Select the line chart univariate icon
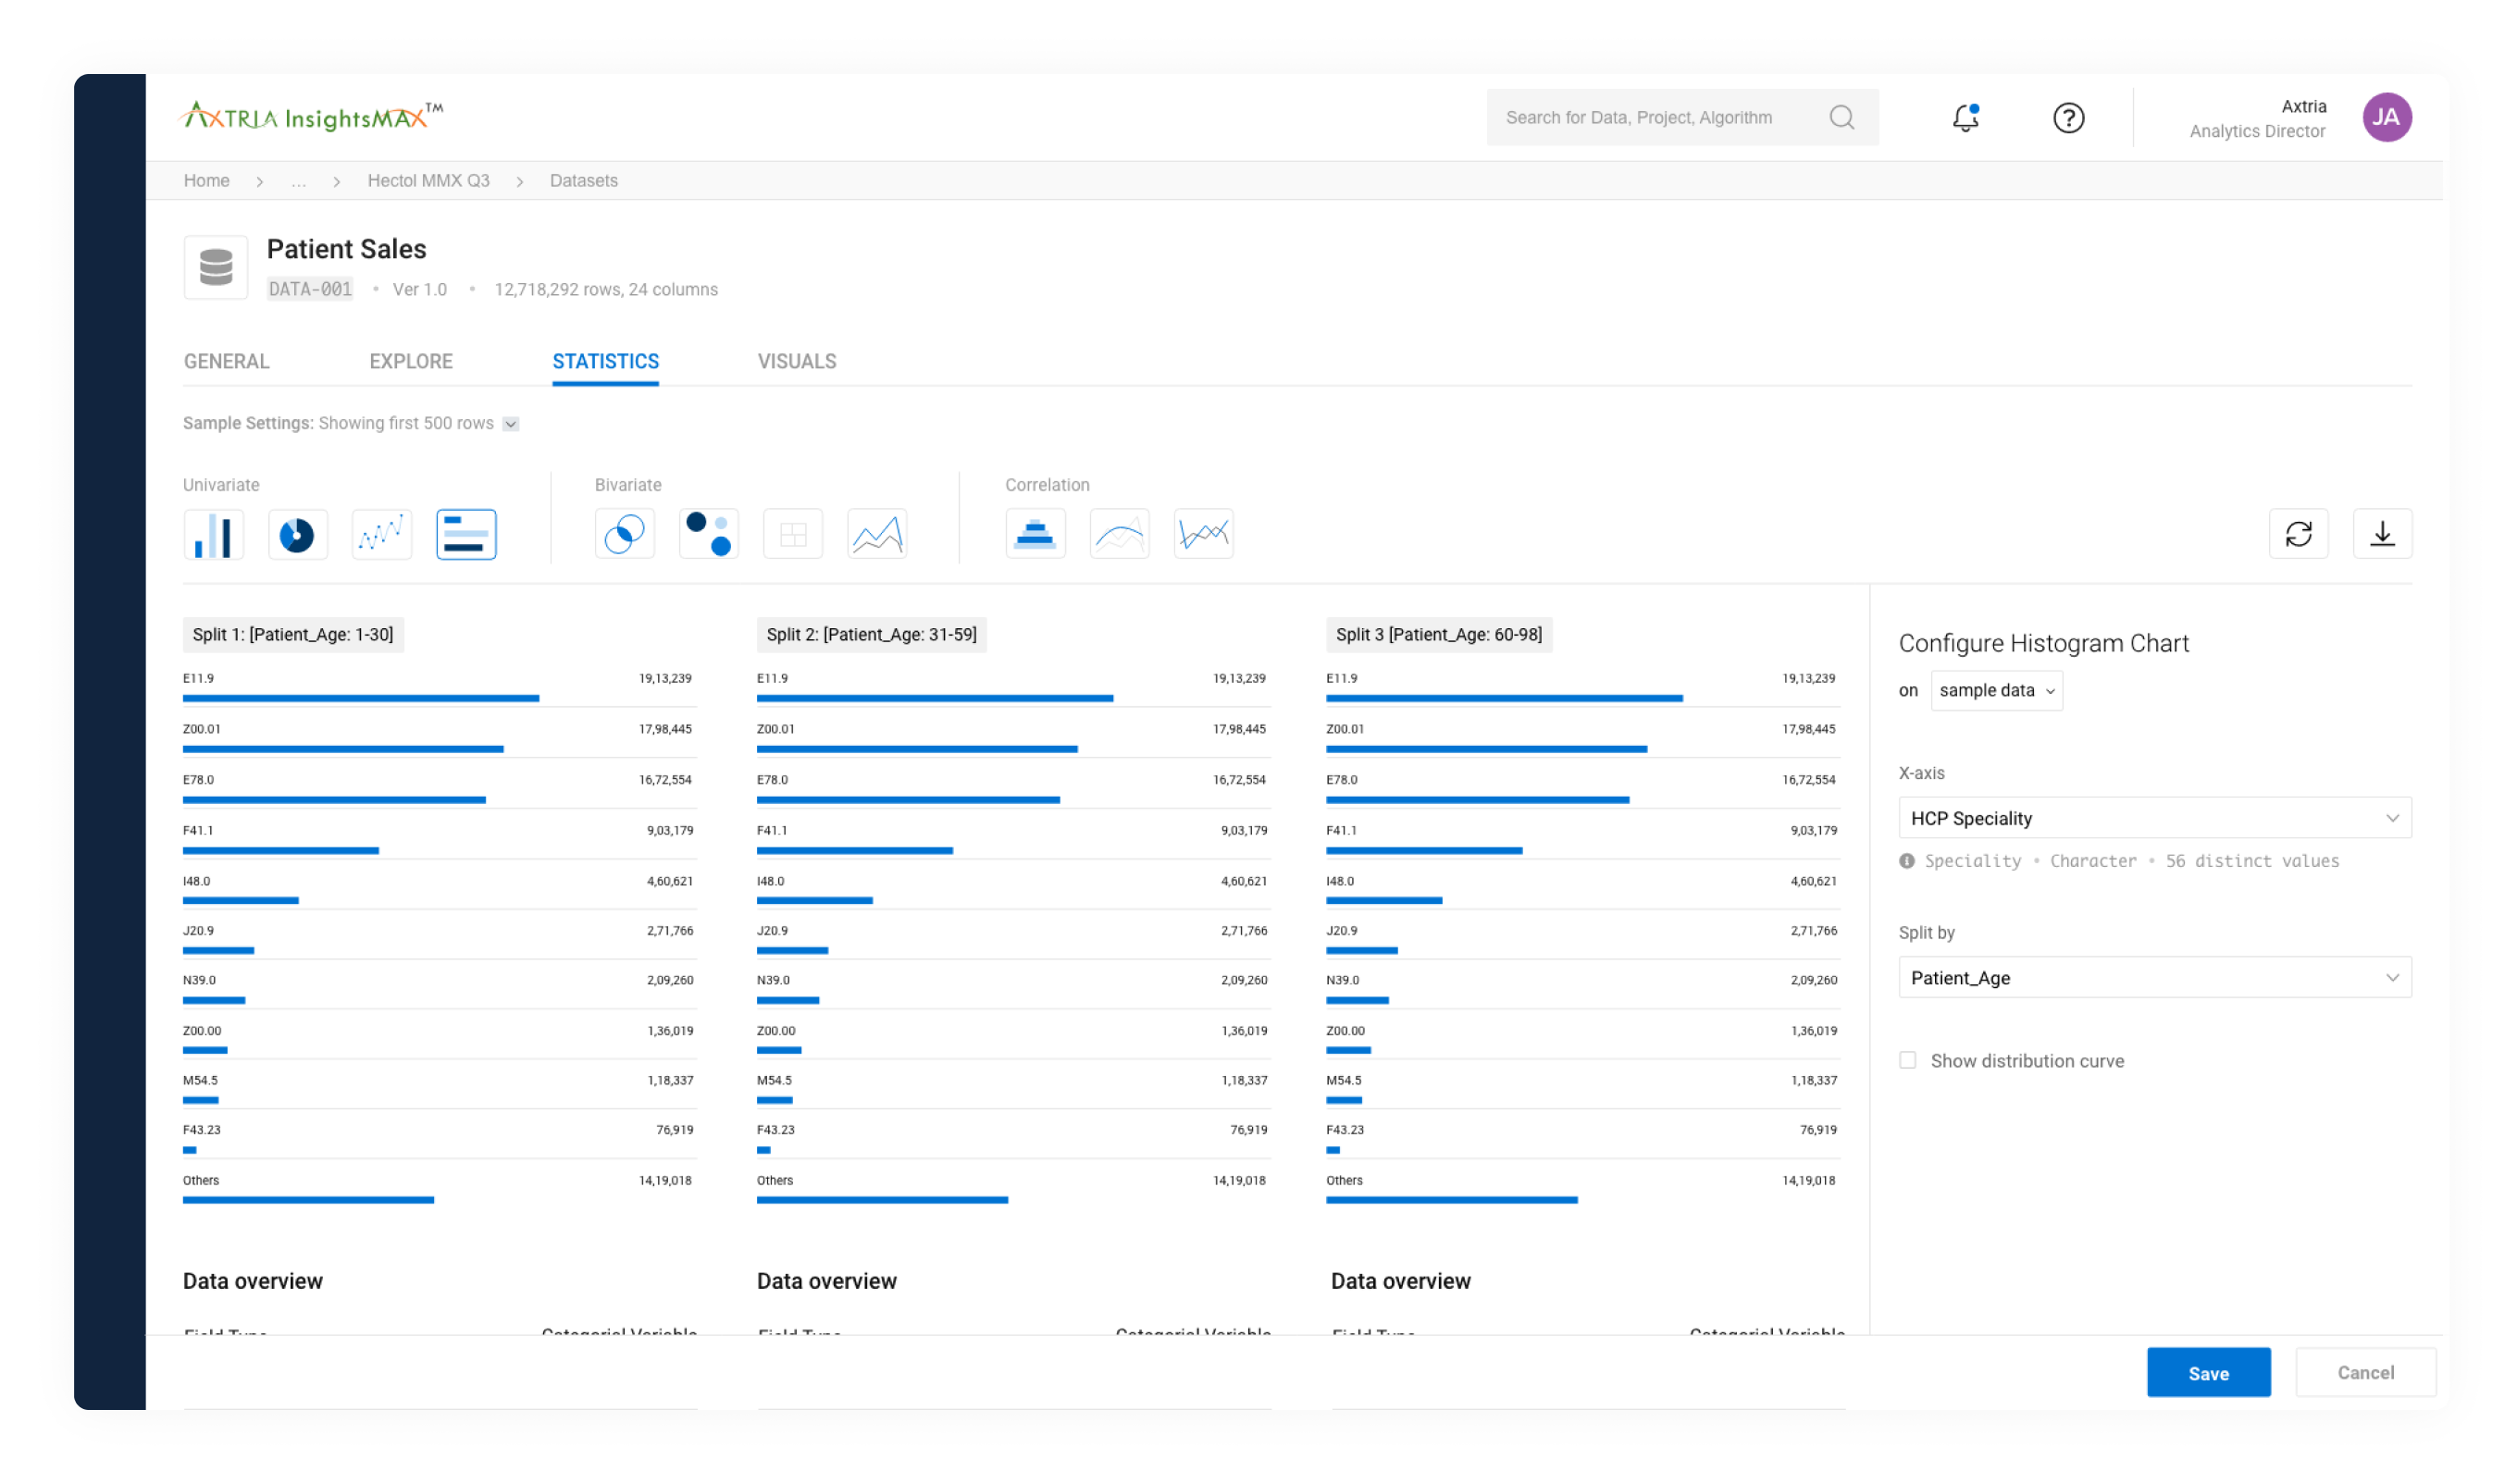Image resolution: width=2517 pixels, height=1484 pixels. click(381, 534)
